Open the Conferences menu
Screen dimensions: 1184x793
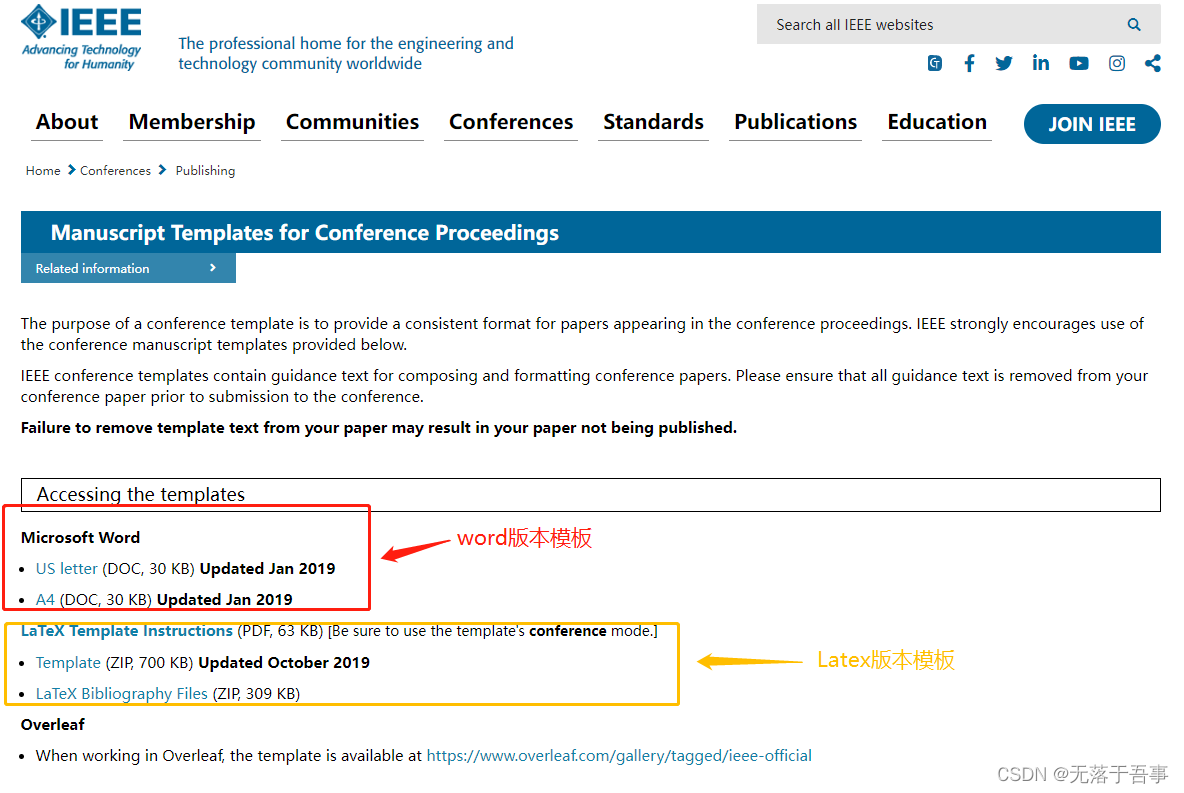[511, 122]
